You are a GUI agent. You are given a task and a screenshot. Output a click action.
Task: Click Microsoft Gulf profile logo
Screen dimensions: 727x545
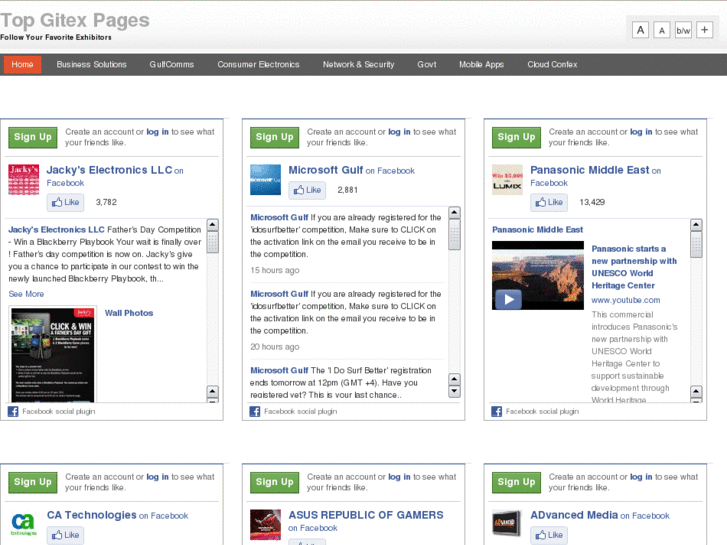(266, 180)
